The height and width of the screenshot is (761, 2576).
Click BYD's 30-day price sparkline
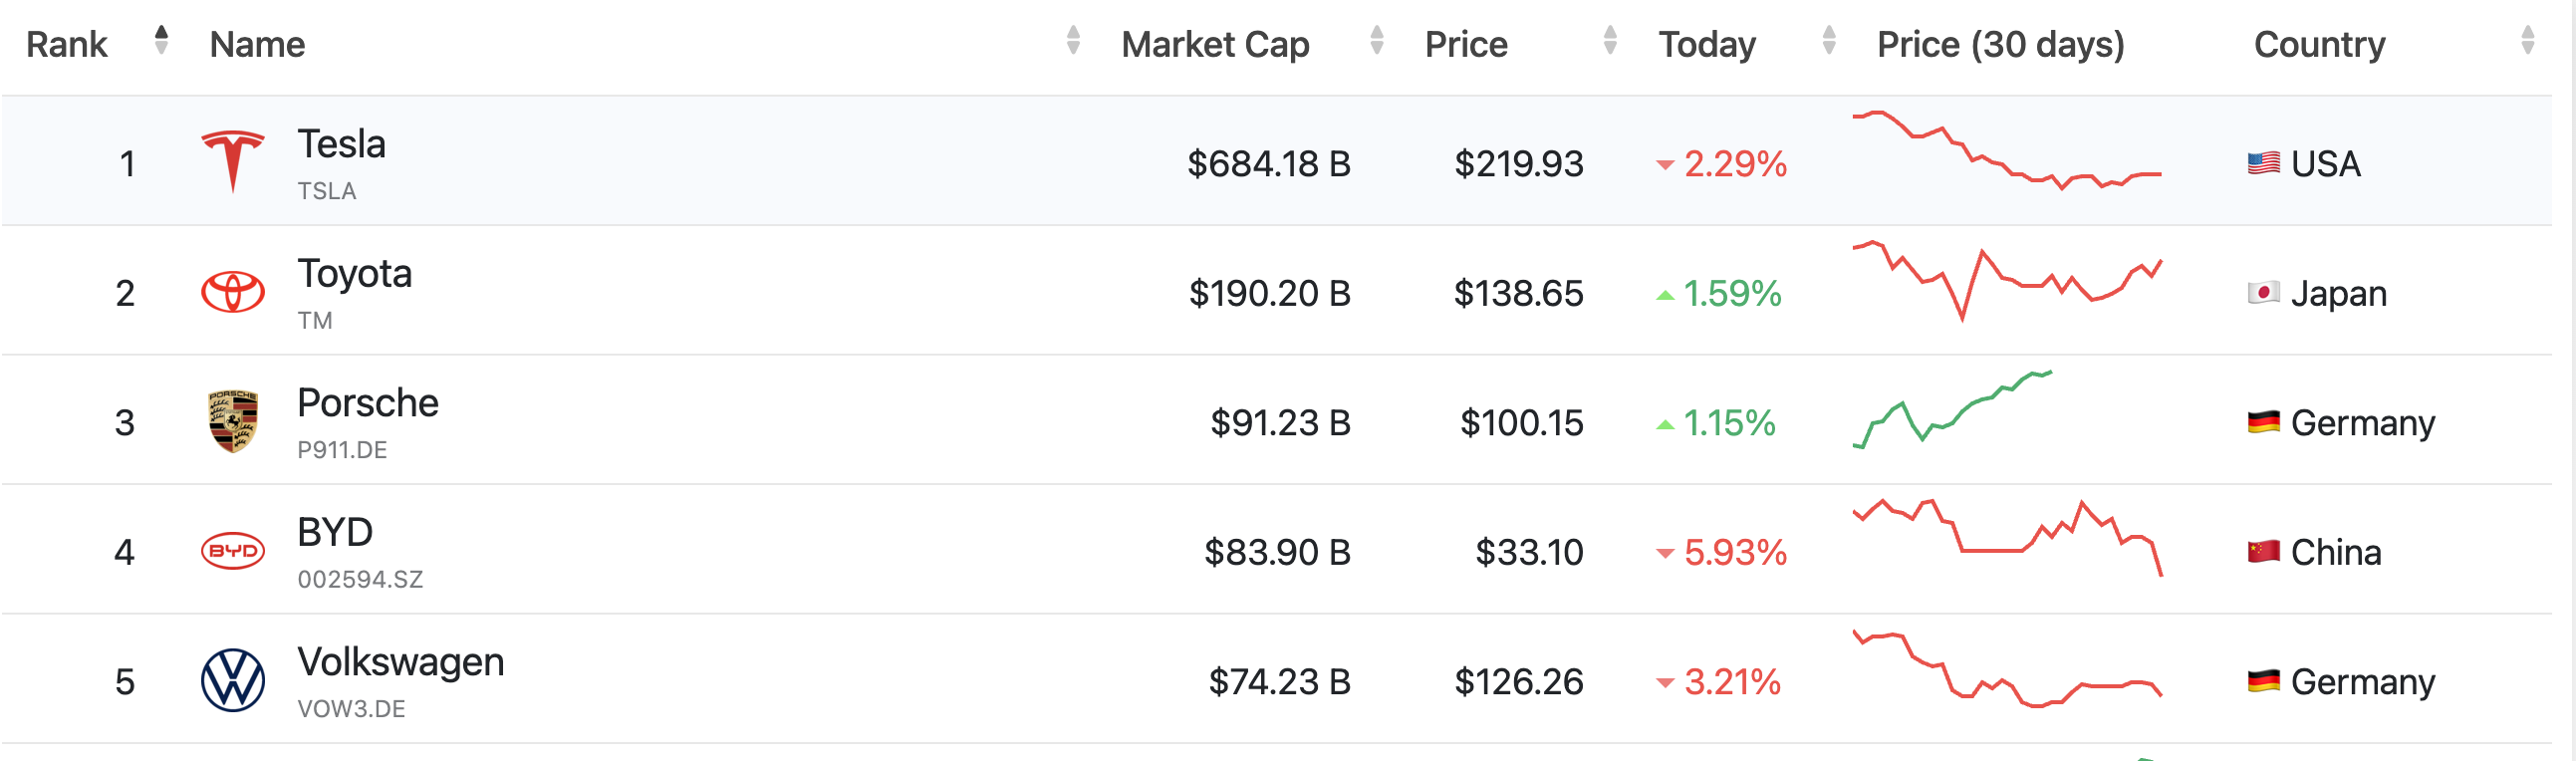[2007, 538]
